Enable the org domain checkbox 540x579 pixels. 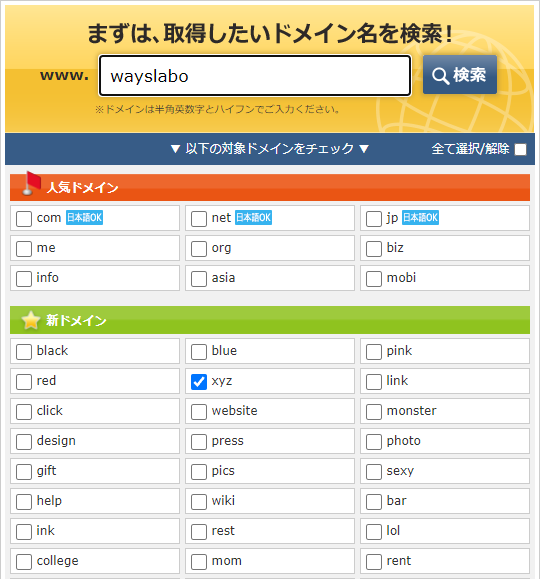pyautogui.click(x=199, y=249)
